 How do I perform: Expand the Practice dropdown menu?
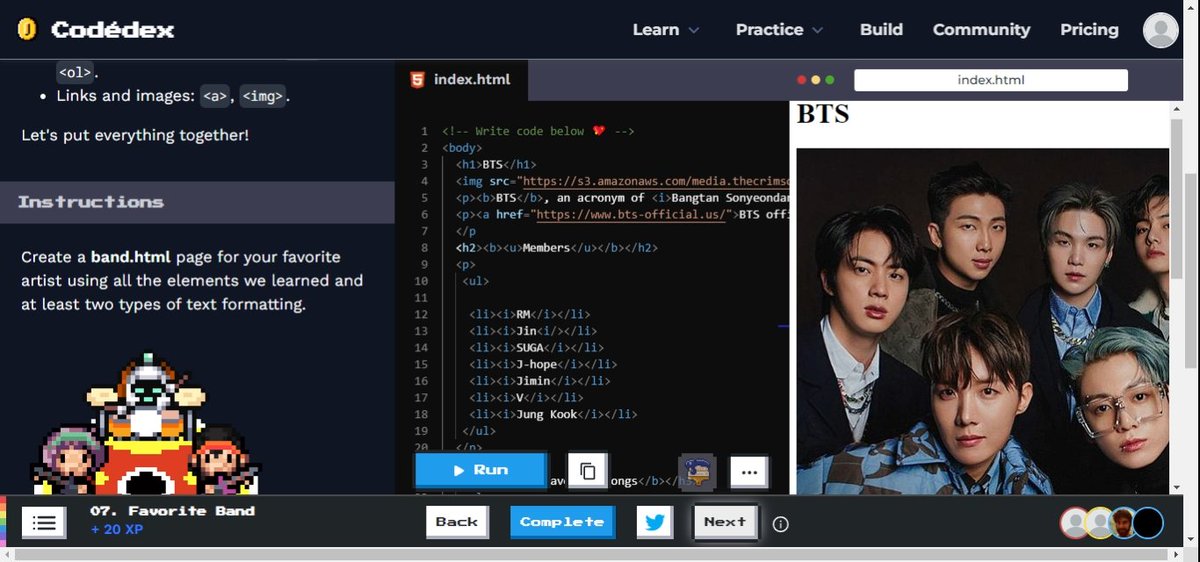[x=780, y=30]
